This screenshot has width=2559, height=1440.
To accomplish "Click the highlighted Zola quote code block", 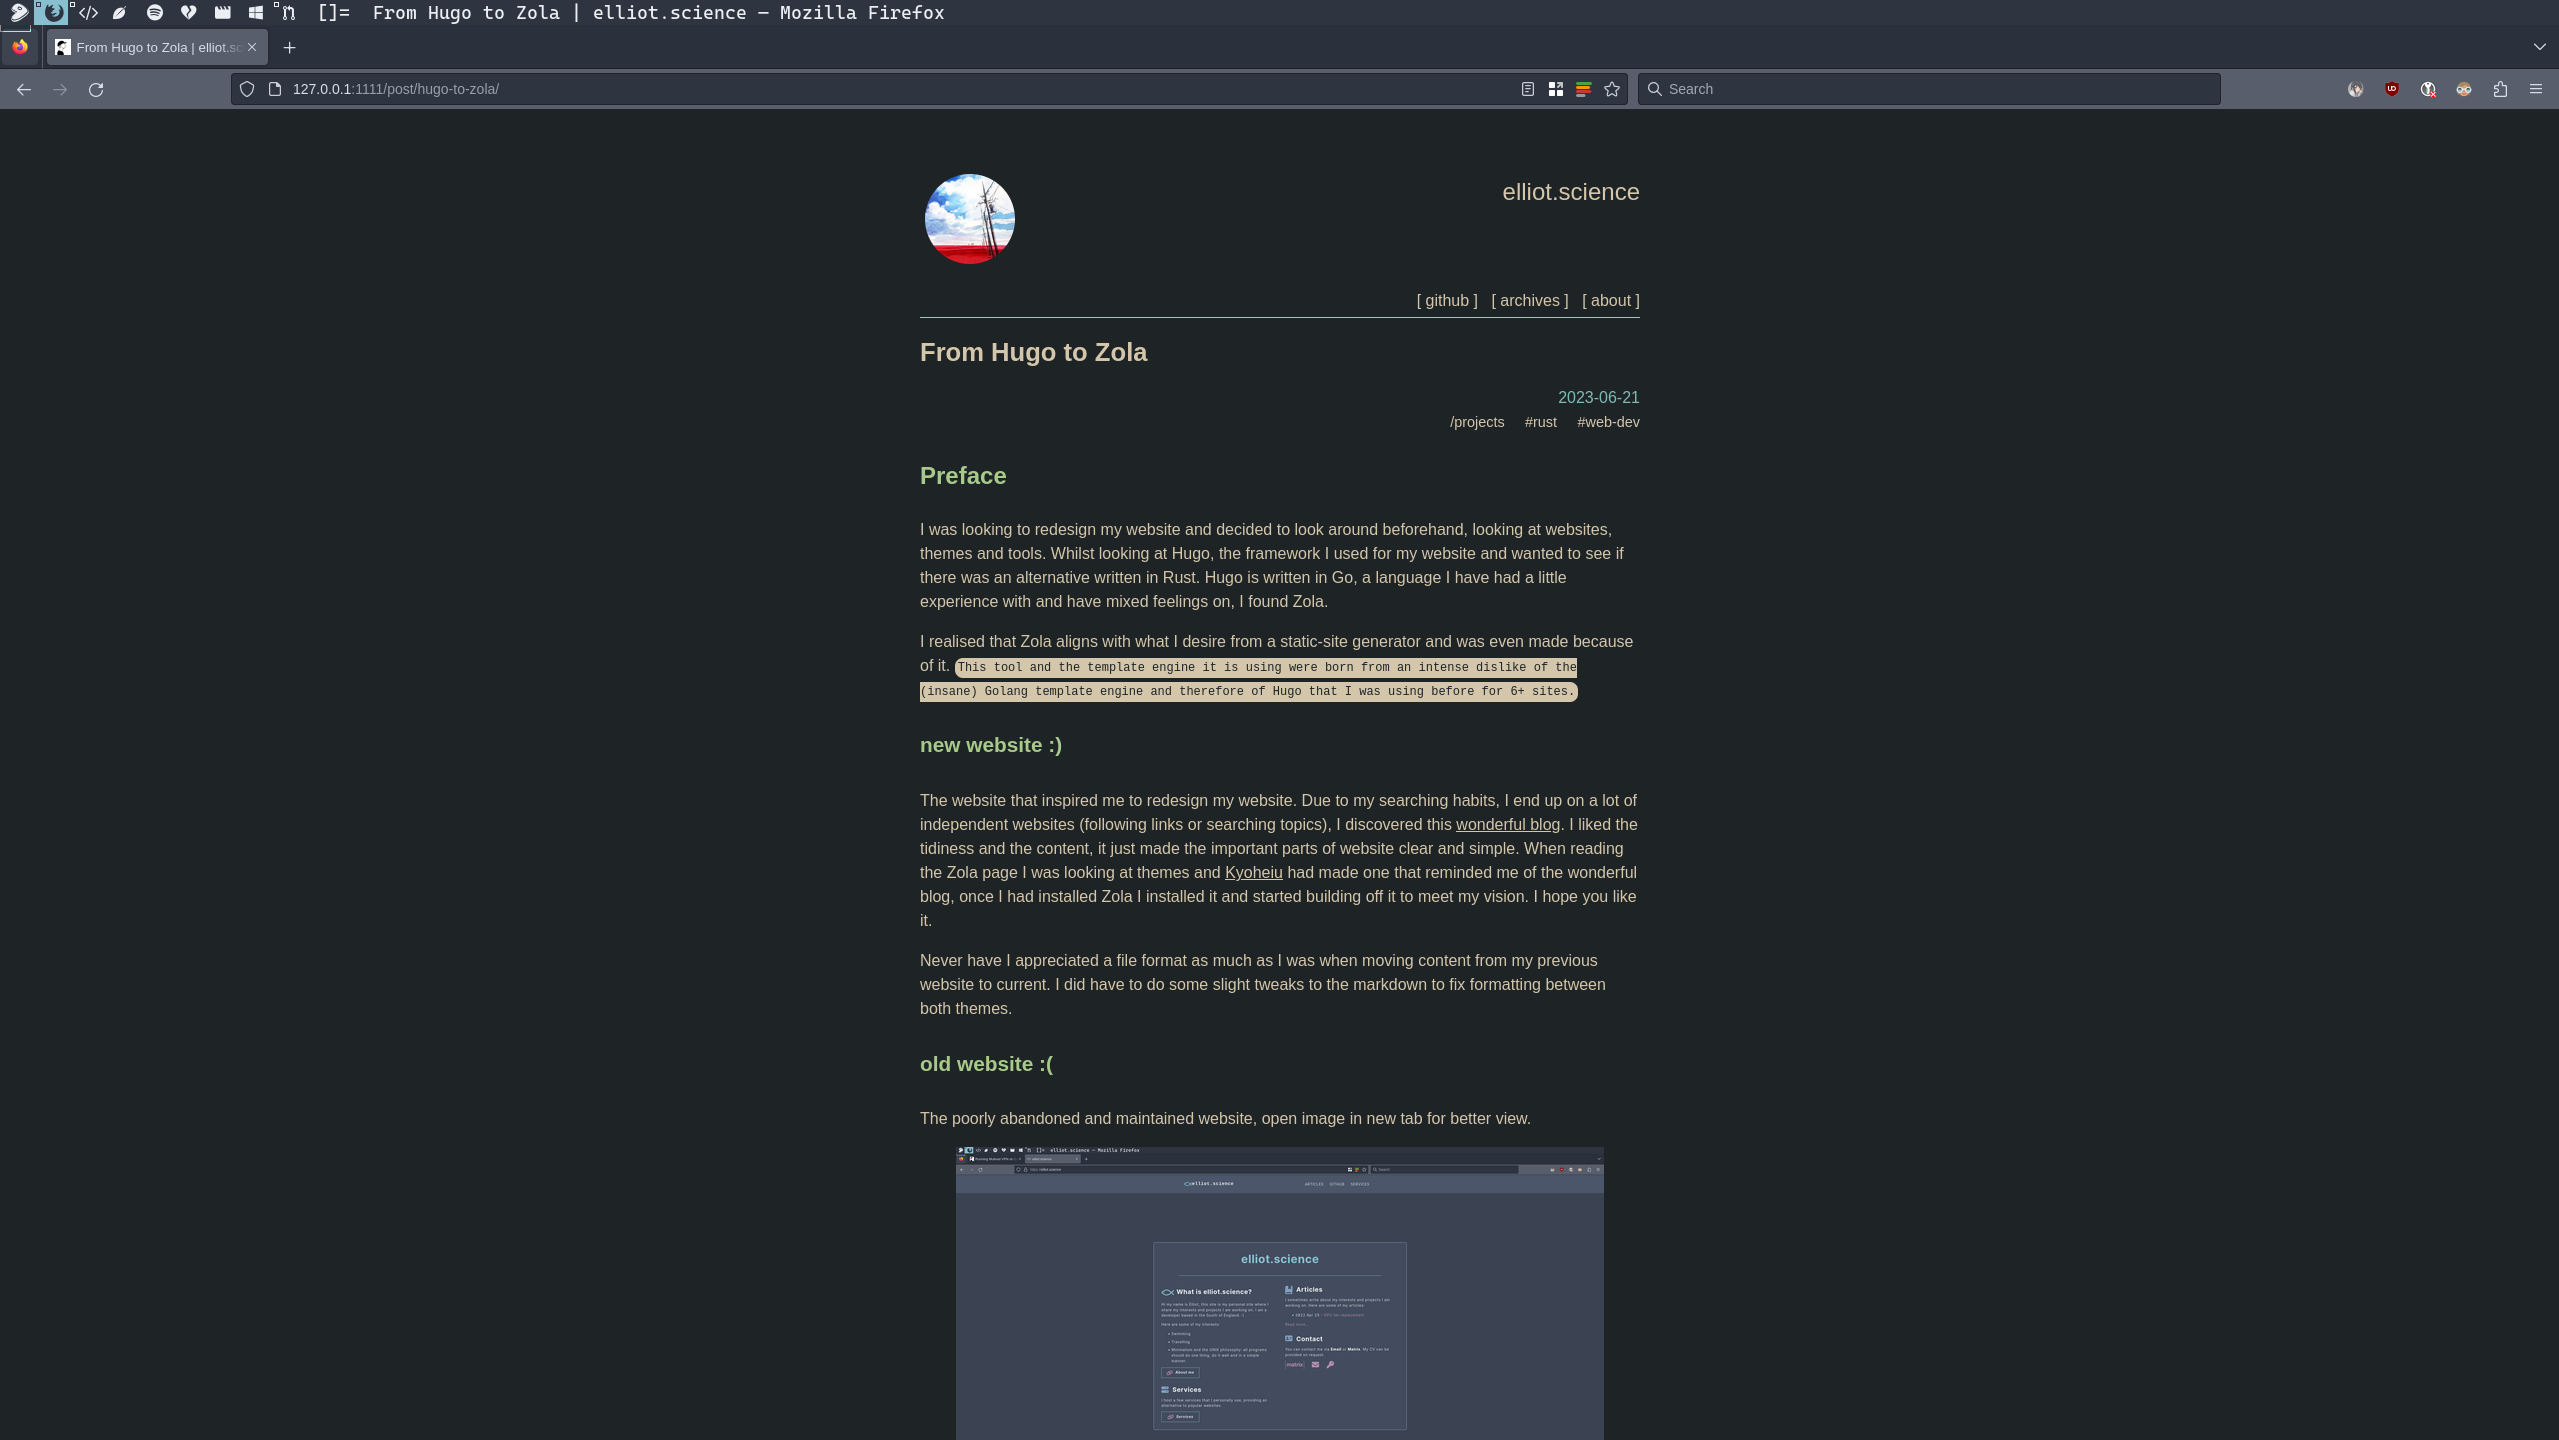I will pos(1248,680).
